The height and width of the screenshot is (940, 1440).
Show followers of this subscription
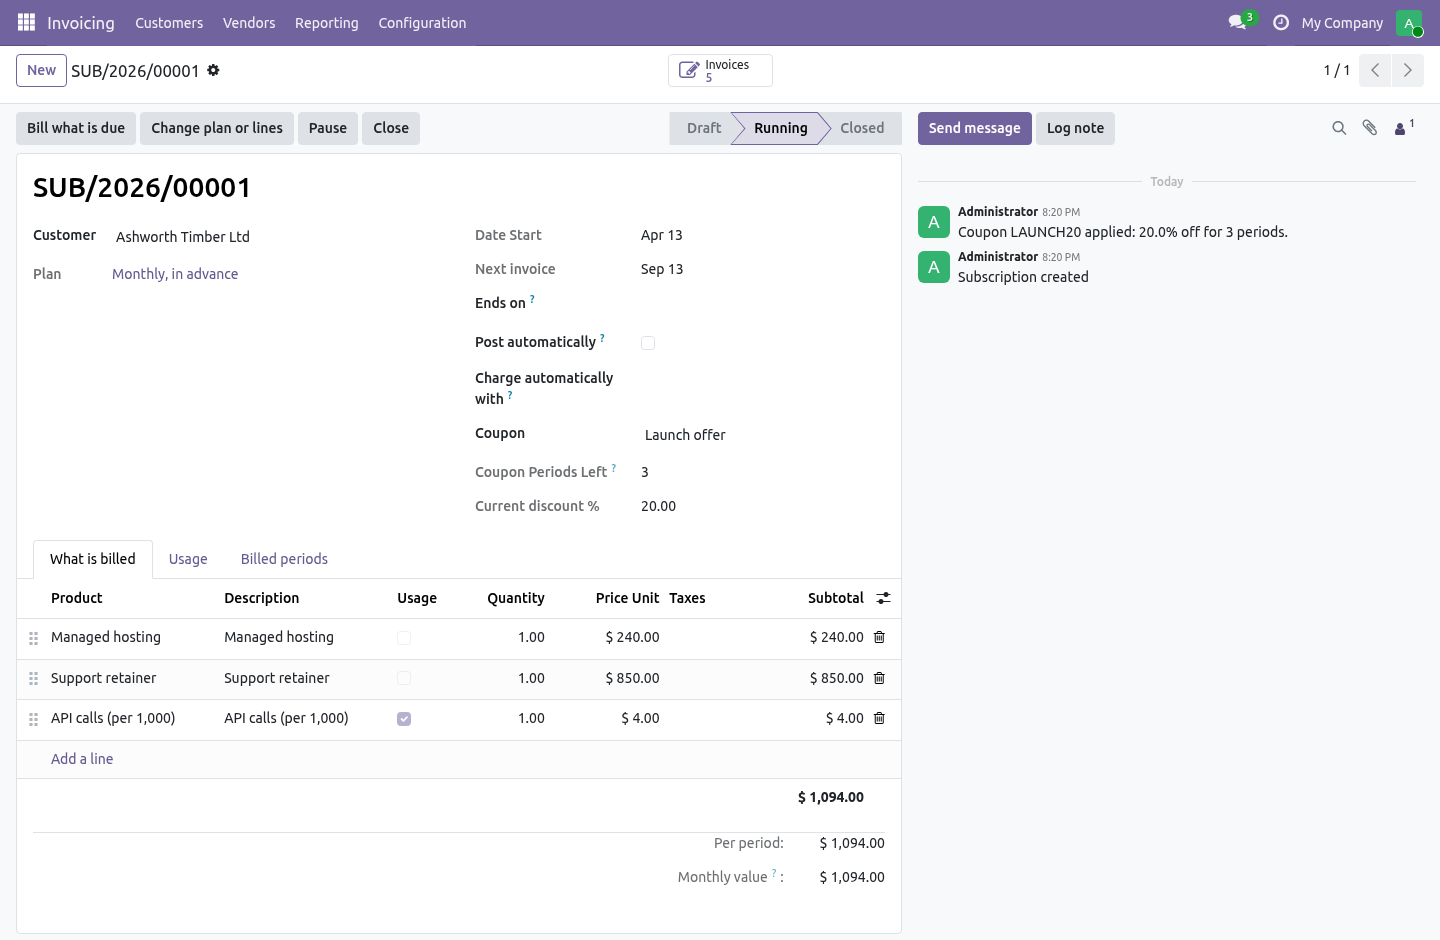[1404, 128]
